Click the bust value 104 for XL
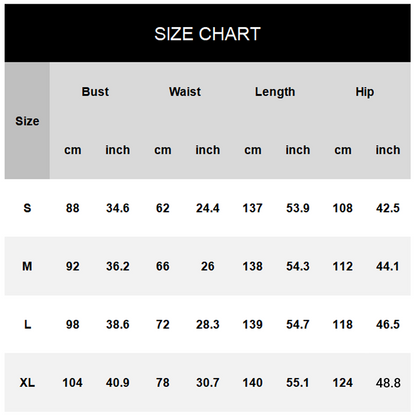416x416 pixels. point(72,382)
